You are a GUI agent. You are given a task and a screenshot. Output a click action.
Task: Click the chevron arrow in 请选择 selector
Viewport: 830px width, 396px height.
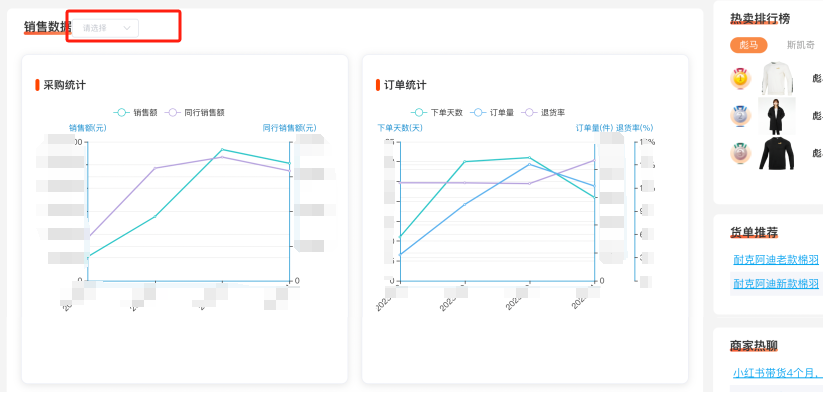pos(127,28)
